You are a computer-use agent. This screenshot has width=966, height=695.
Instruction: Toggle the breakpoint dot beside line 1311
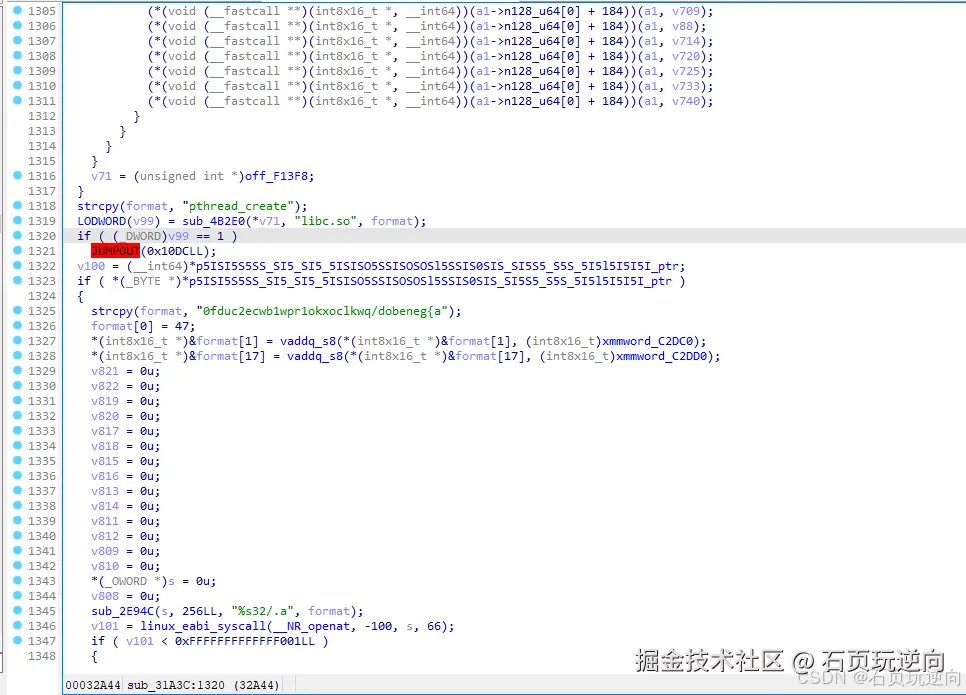17,100
